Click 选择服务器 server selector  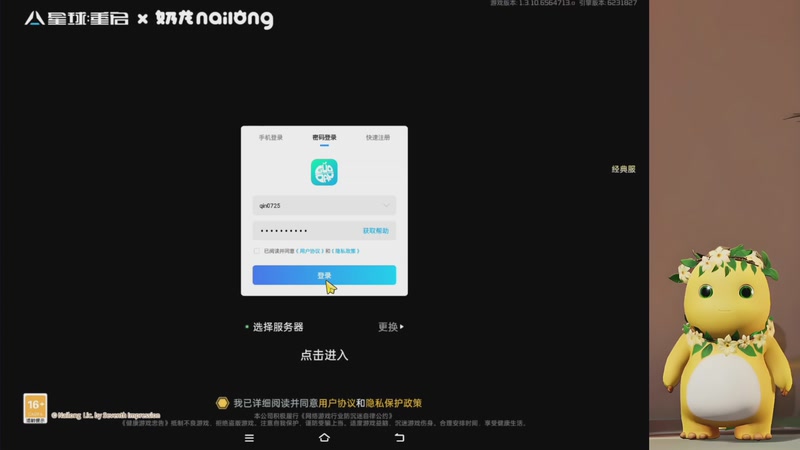pyautogui.click(x=278, y=327)
